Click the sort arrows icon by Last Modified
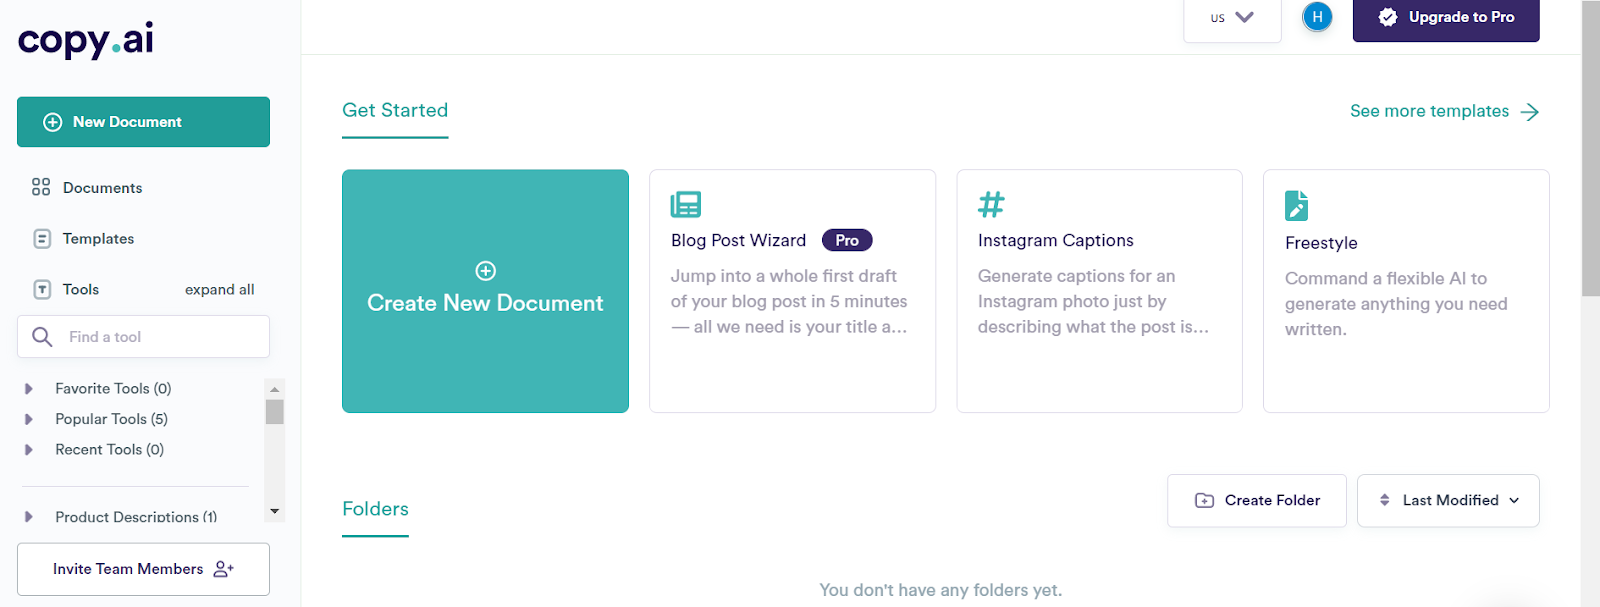This screenshot has height=607, width=1600. click(1385, 500)
